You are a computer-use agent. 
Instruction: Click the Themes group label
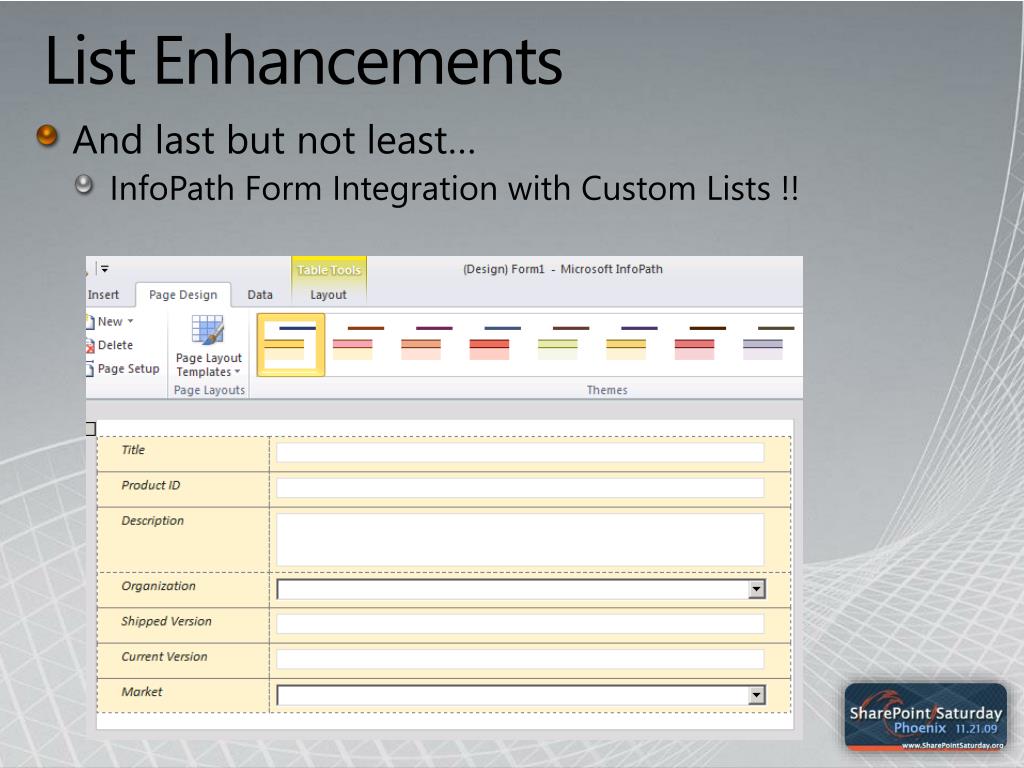[607, 391]
